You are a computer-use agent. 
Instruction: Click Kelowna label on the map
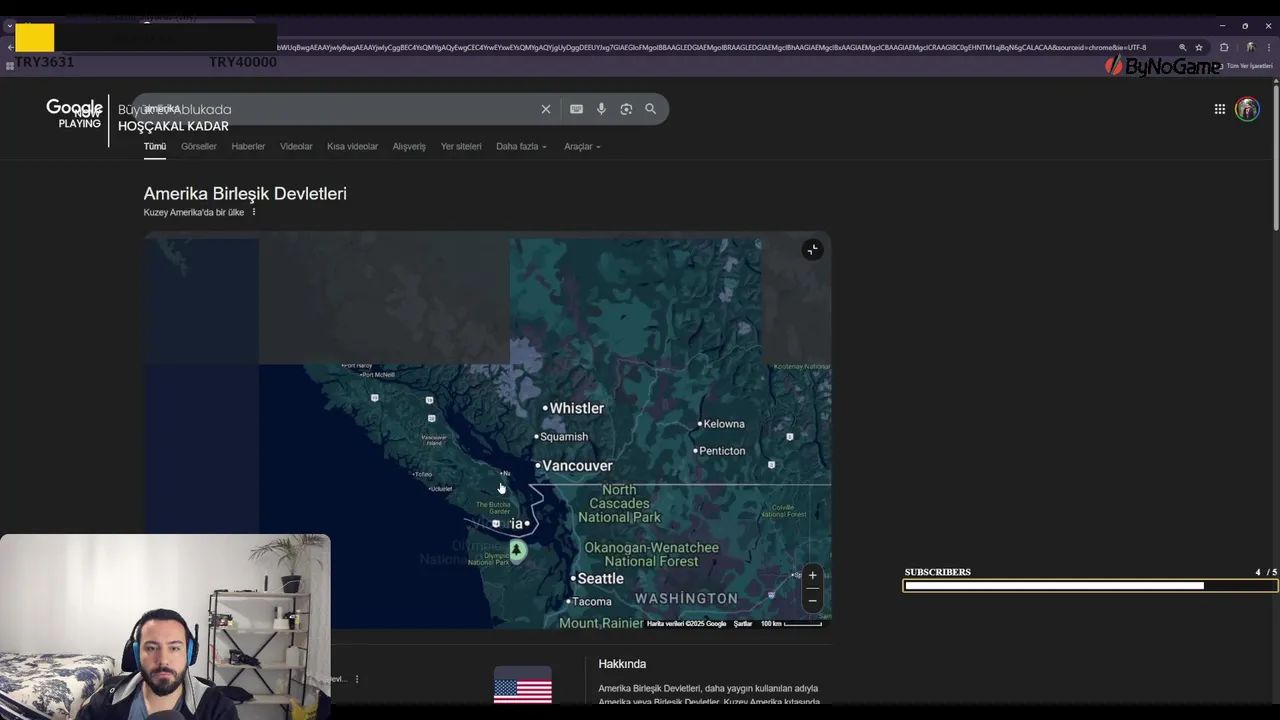[724, 424]
